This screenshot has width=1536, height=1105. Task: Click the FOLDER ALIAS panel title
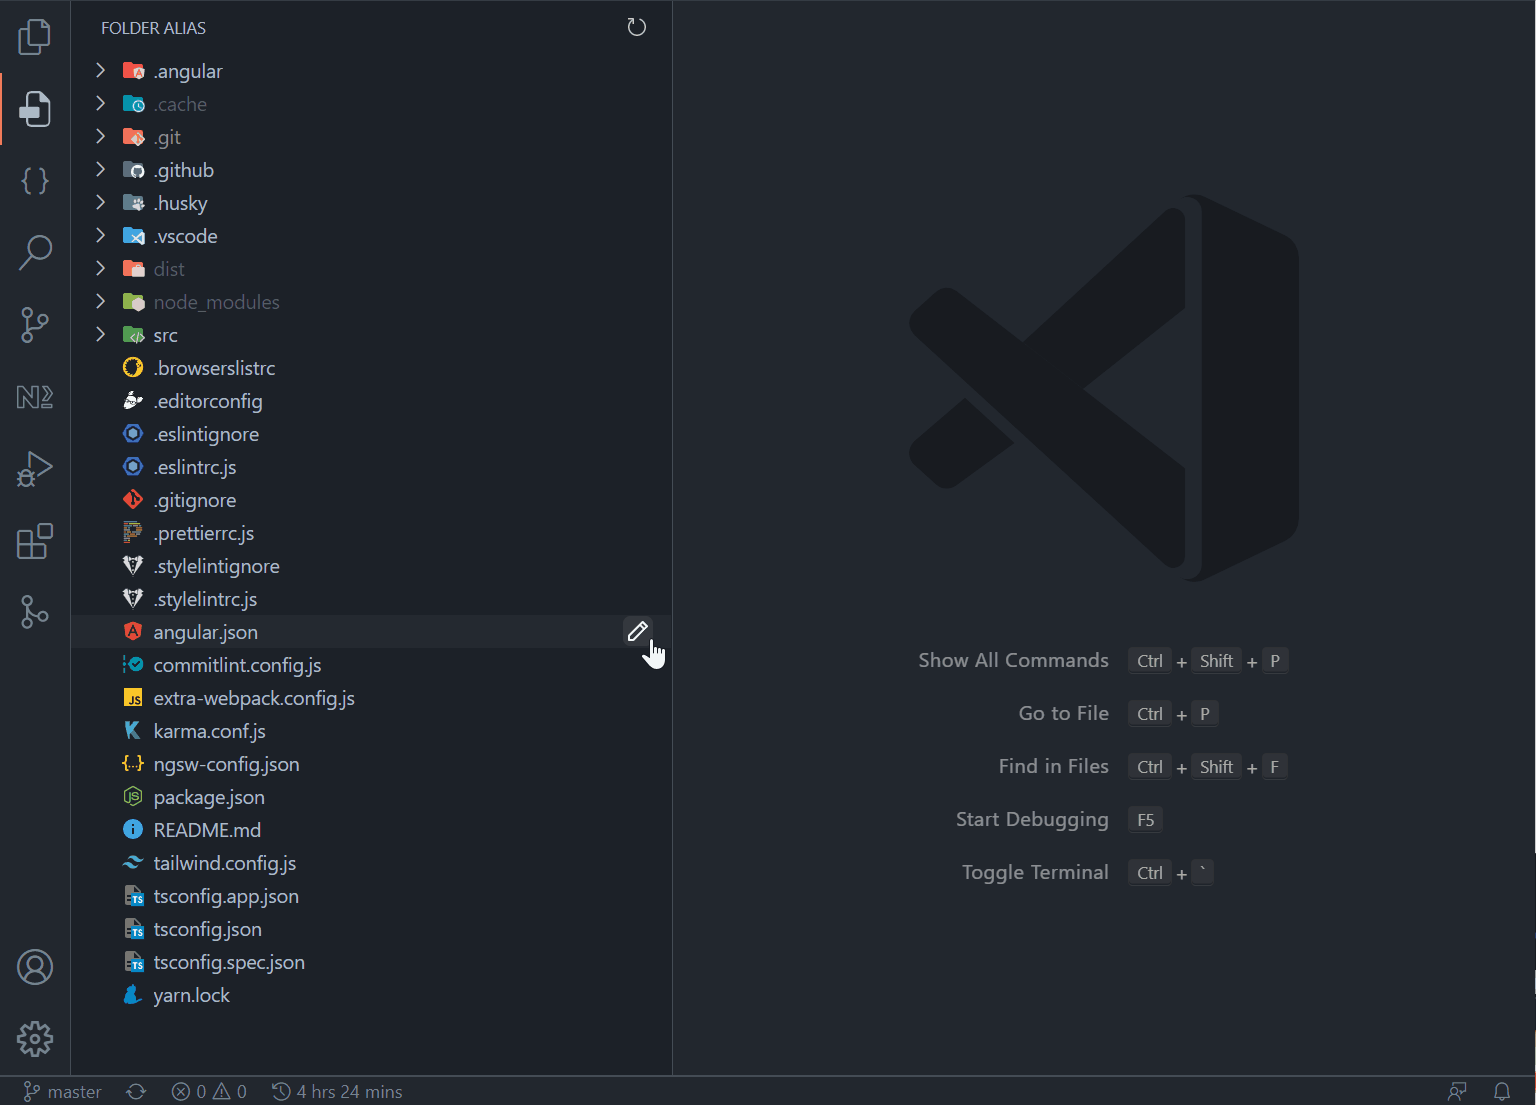coord(153,28)
